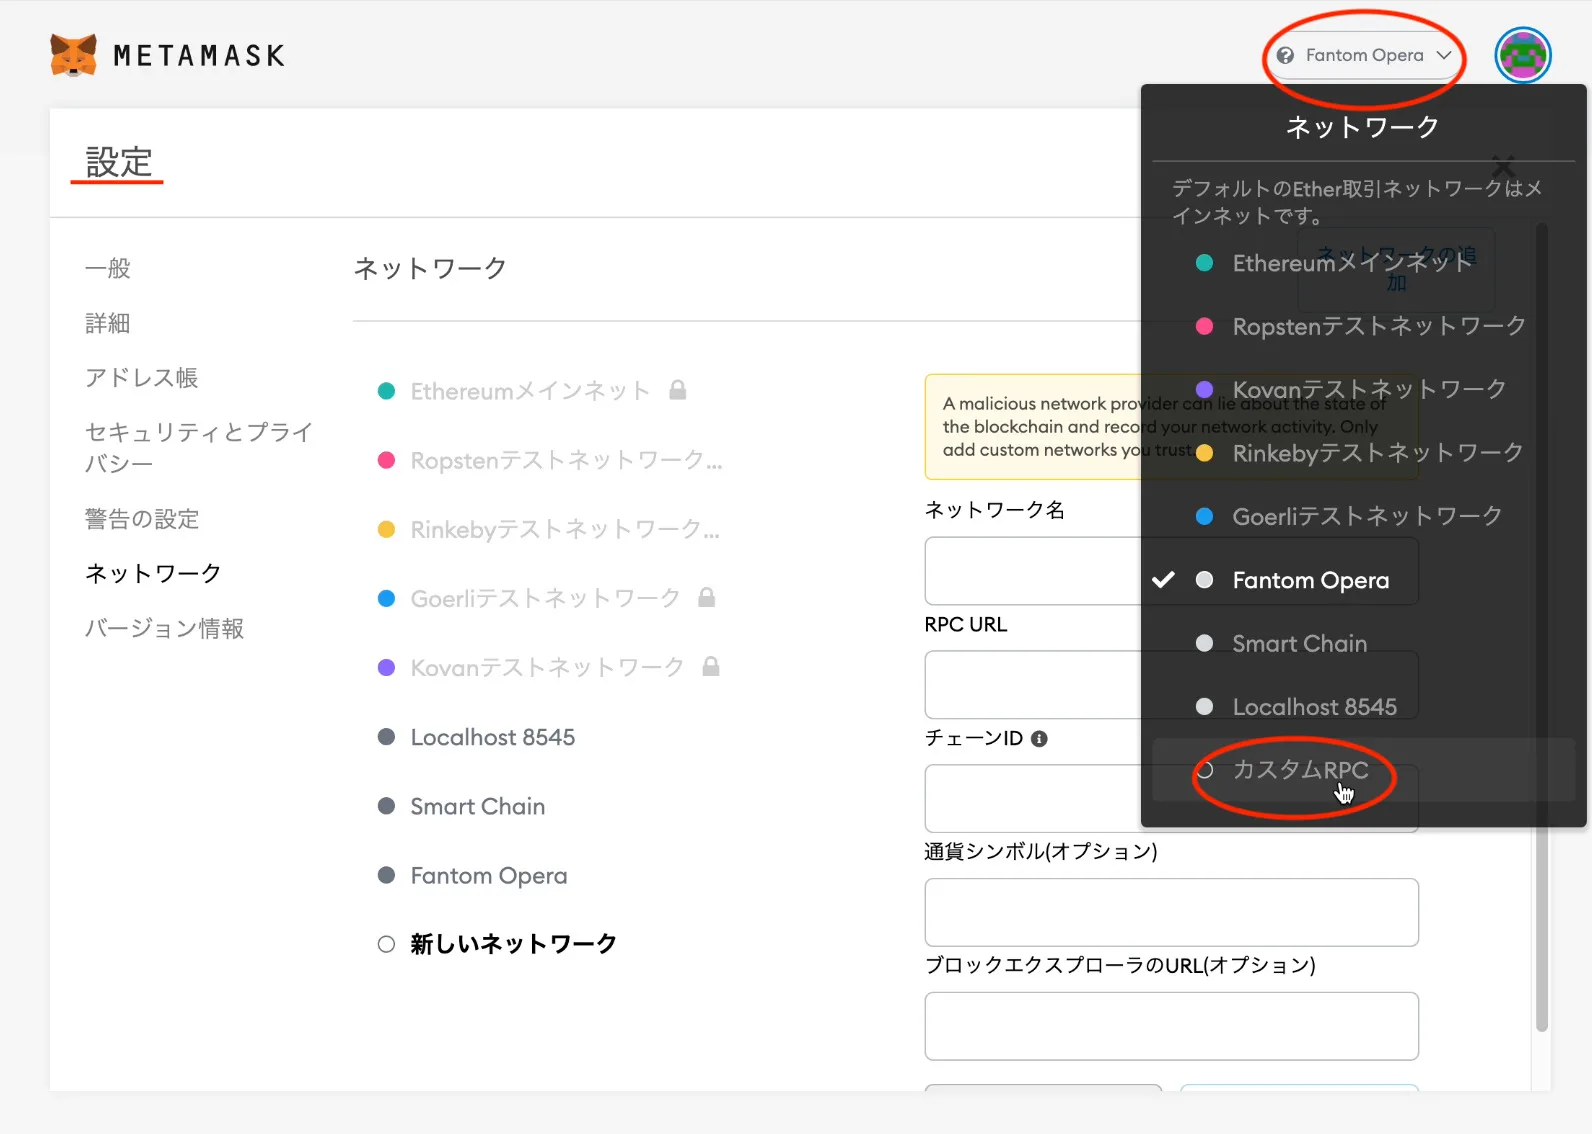The width and height of the screenshot is (1592, 1134).
Task: Click lock icon beside Goerli network
Action: click(x=707, y=597)
